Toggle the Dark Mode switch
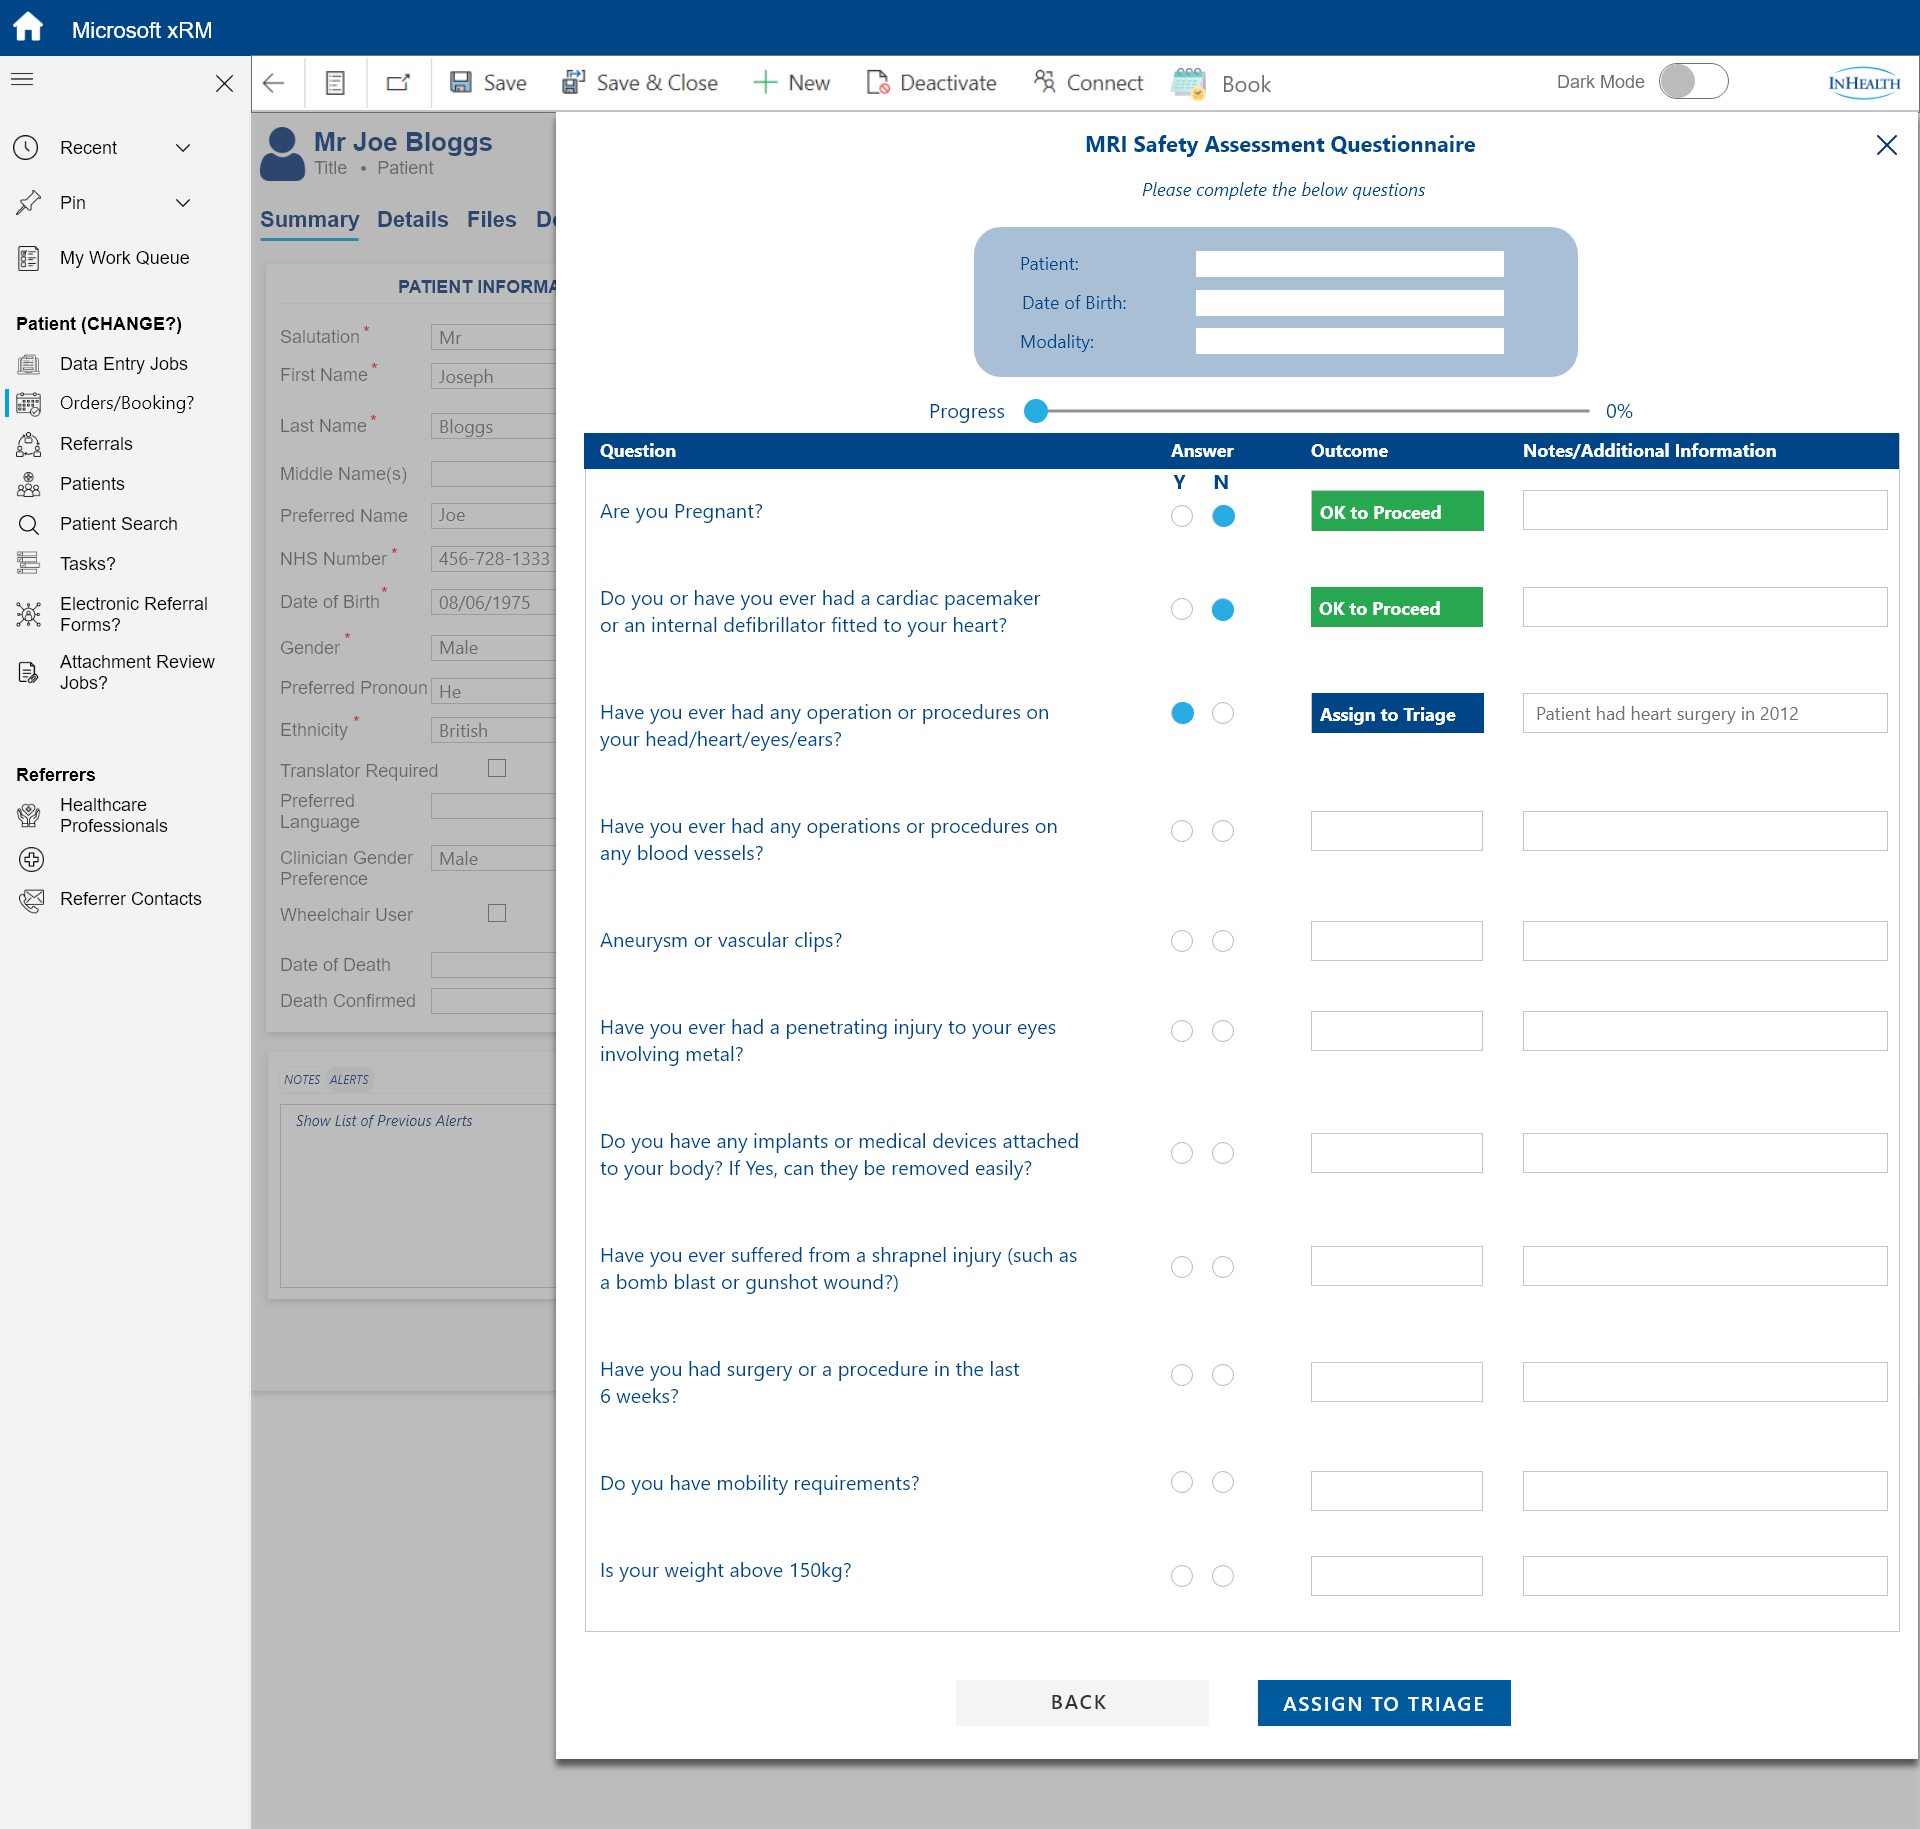 (1693, 82)
